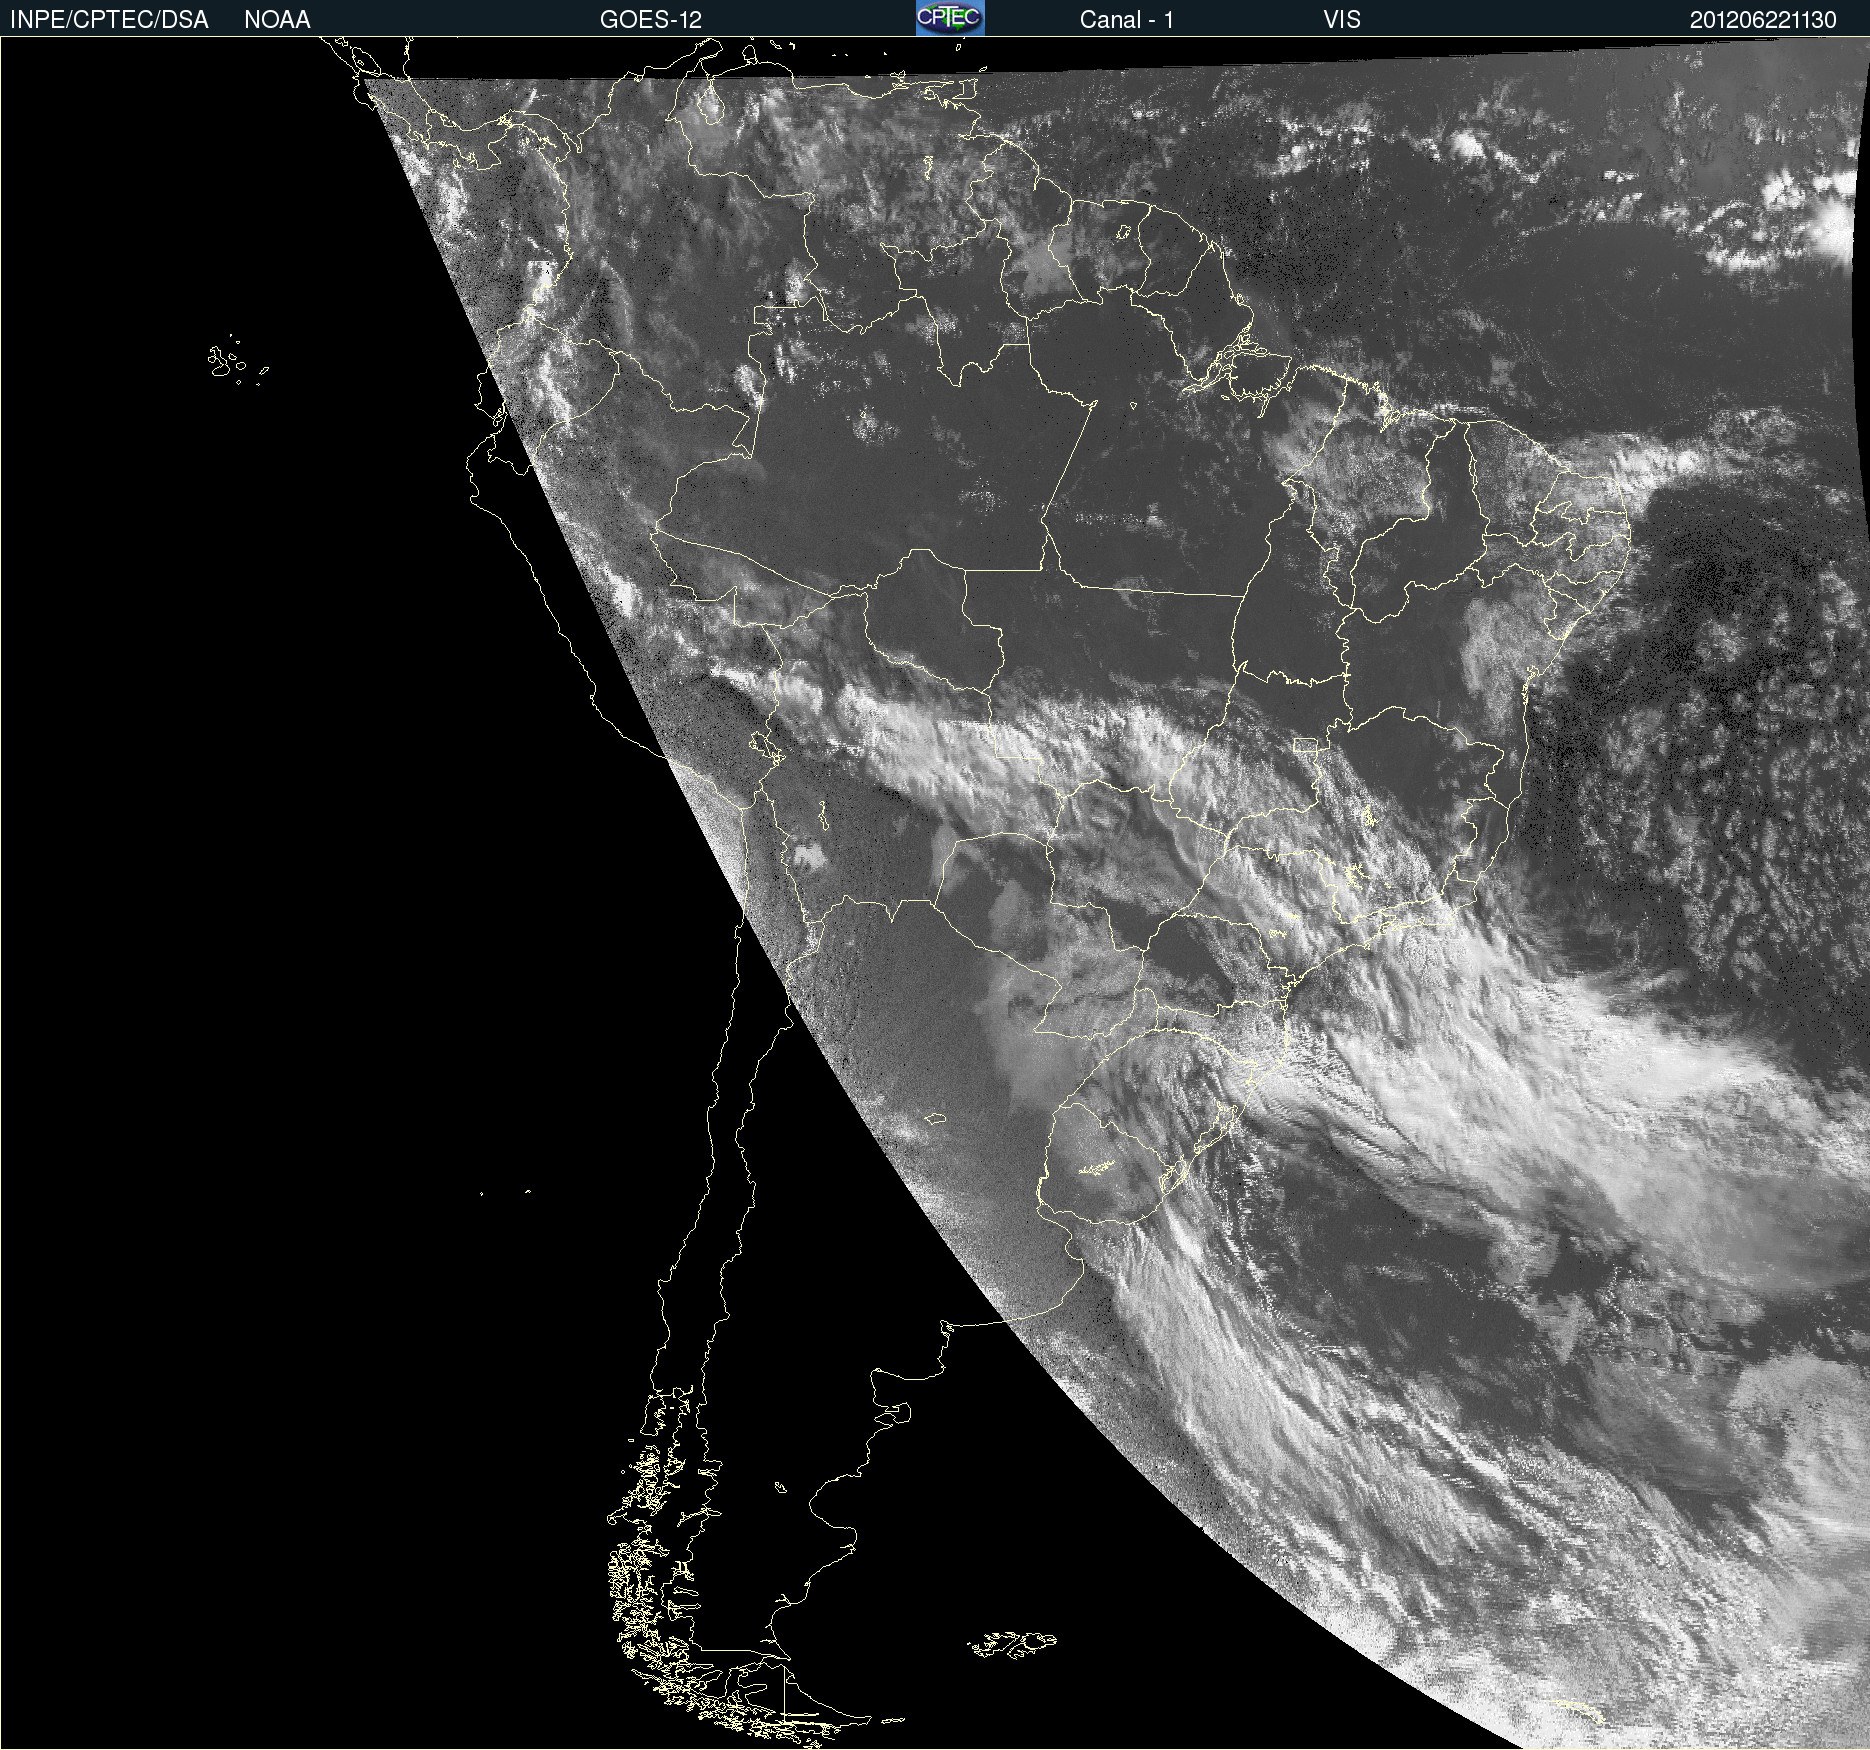1870x1750 pixels.
Task: Click the GOES-12 satellite label
Action: tap(651, 20)
